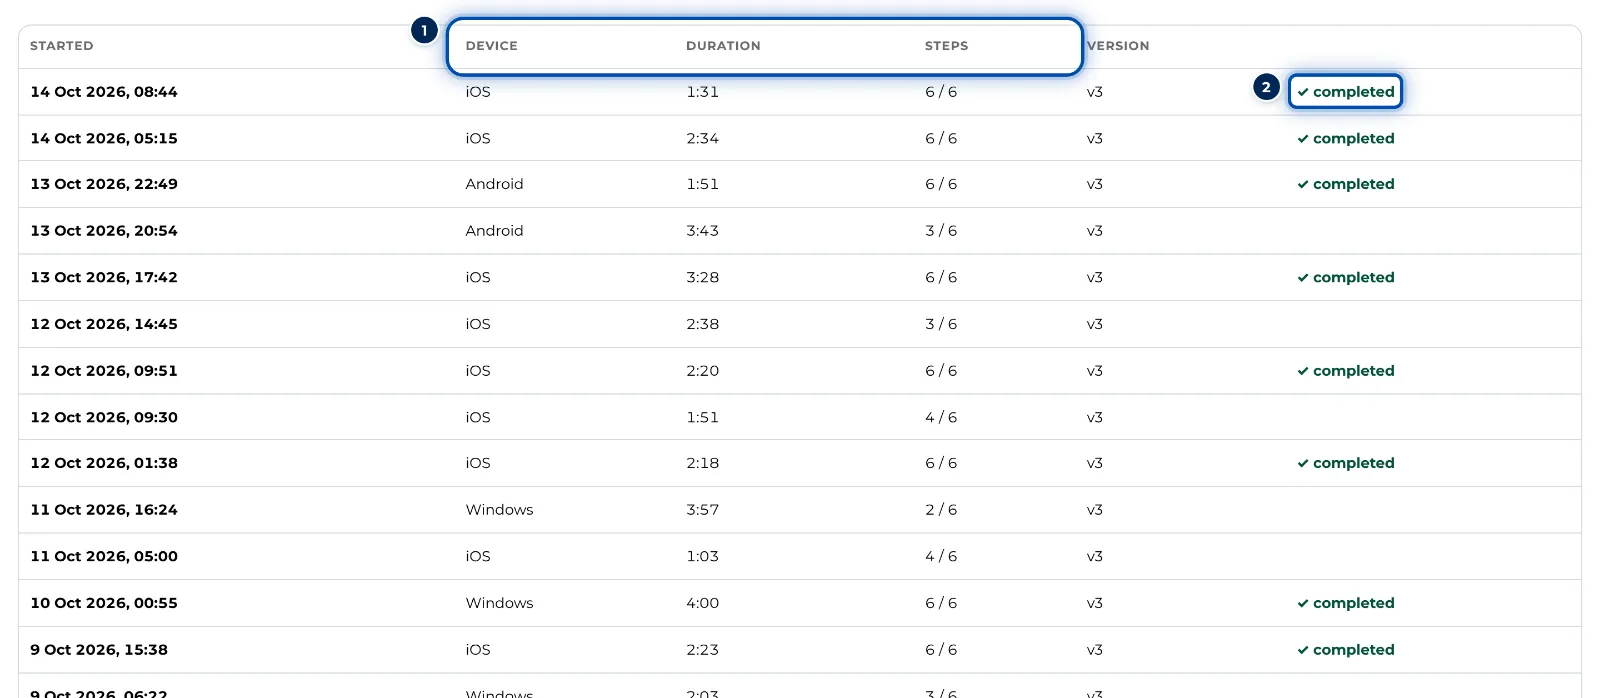Image resolution: width=1600 pixels, height=698 pixels.
Task: Click the duration 2:20 cell
Action: coord(702,371)
